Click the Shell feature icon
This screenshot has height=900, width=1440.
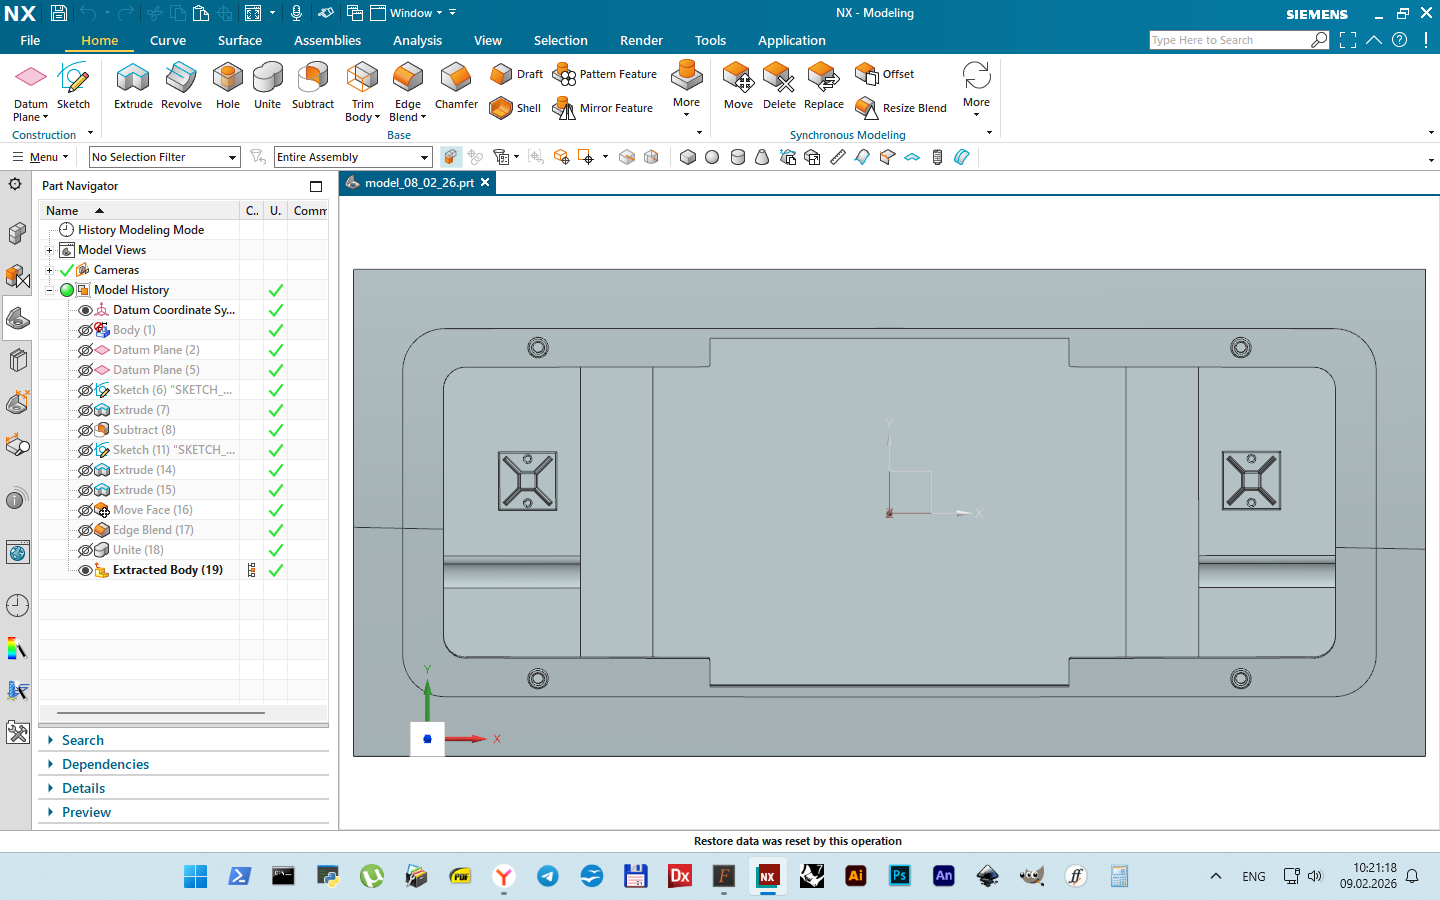click(x=515, y=108)
